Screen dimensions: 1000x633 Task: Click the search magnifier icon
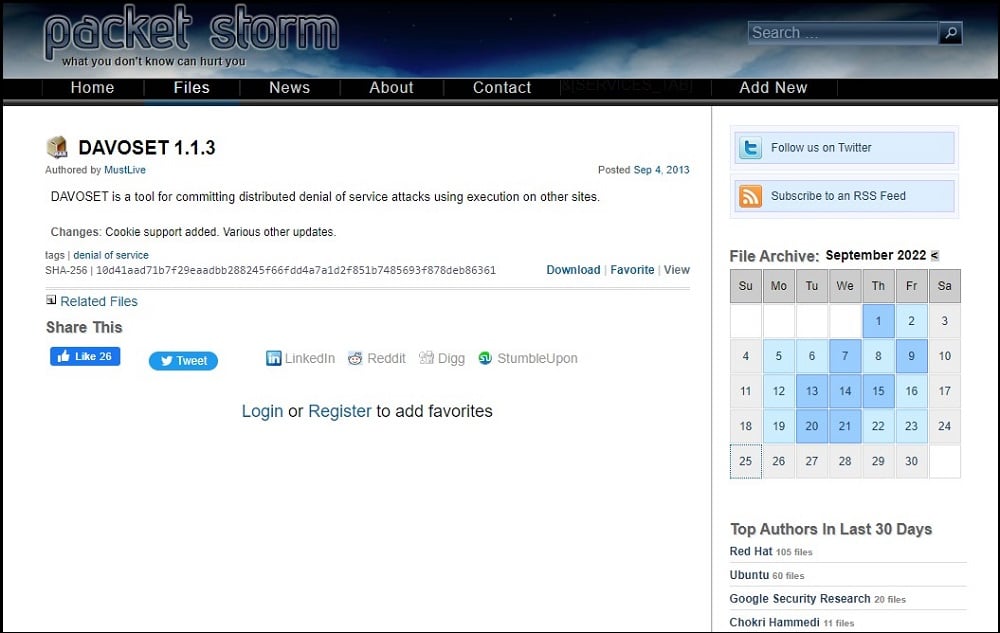point(951,33)
